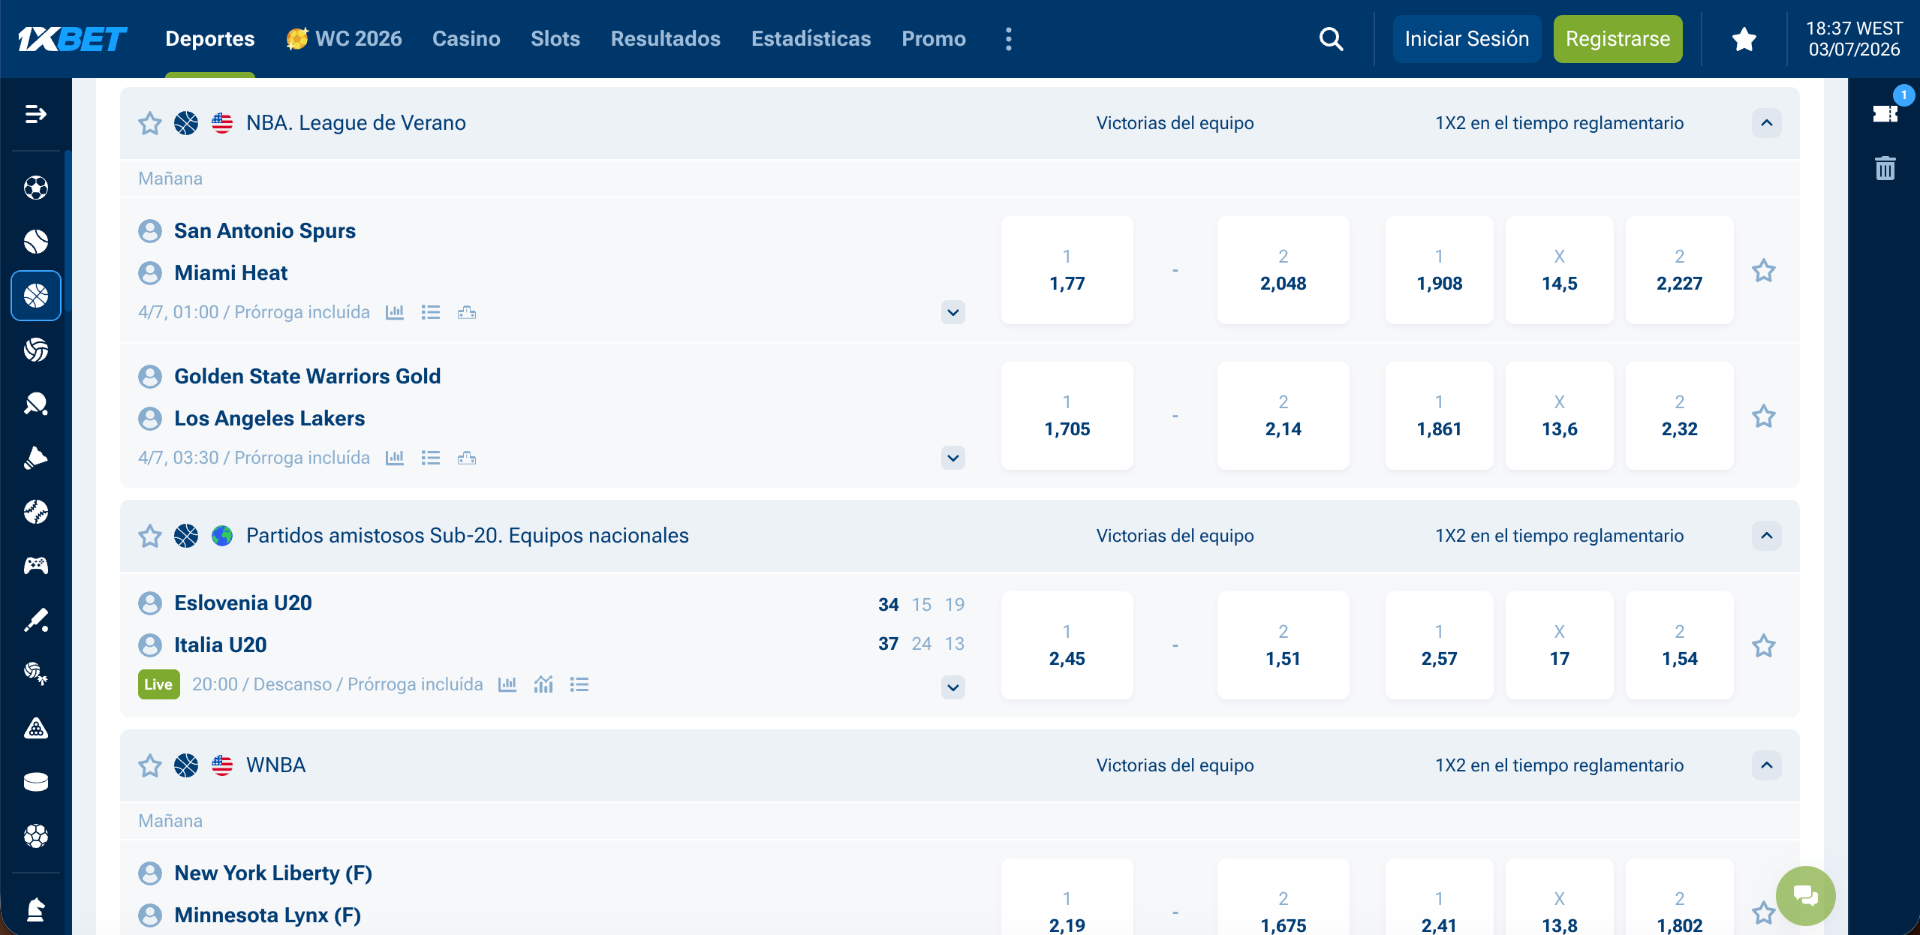Open favorites star in the header
This screenshot has height=935, width=1920.
pyautogui.click(x=1744, y=39)
